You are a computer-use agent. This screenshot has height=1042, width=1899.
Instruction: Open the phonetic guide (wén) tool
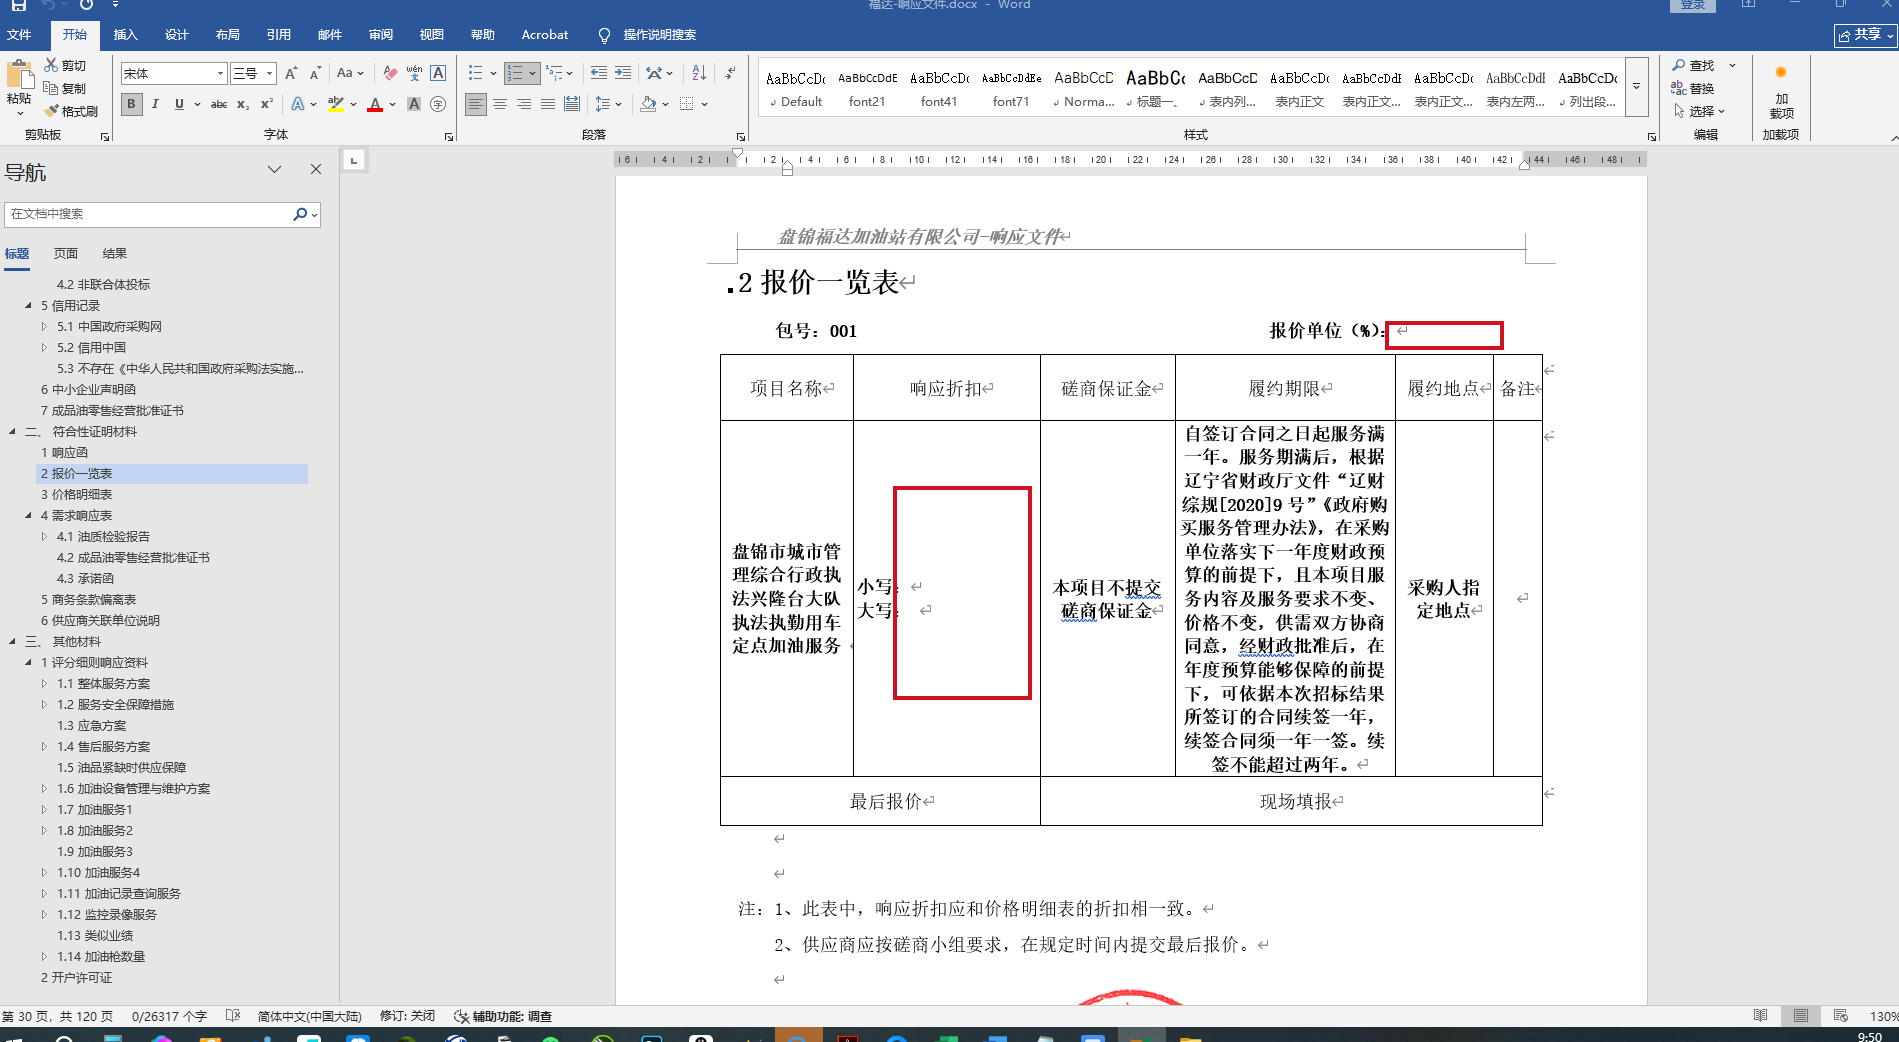coord(414,73)
